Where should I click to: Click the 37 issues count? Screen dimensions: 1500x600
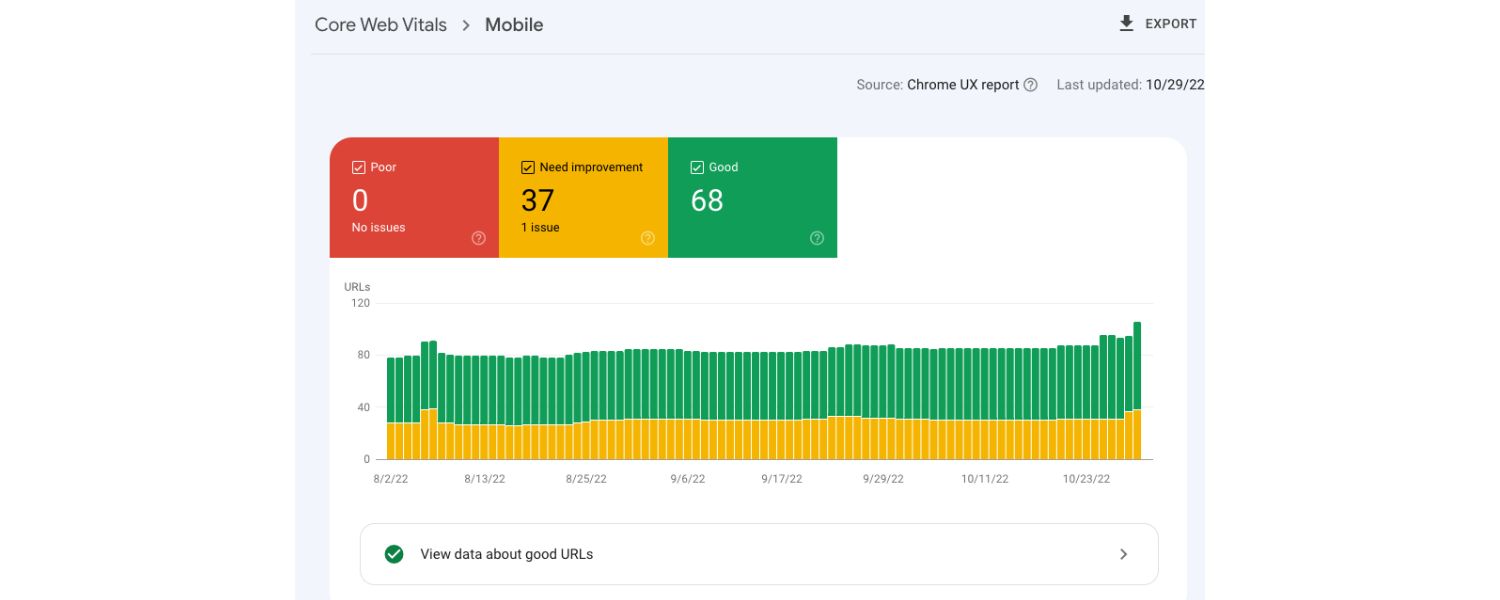[x=537, y=200]
